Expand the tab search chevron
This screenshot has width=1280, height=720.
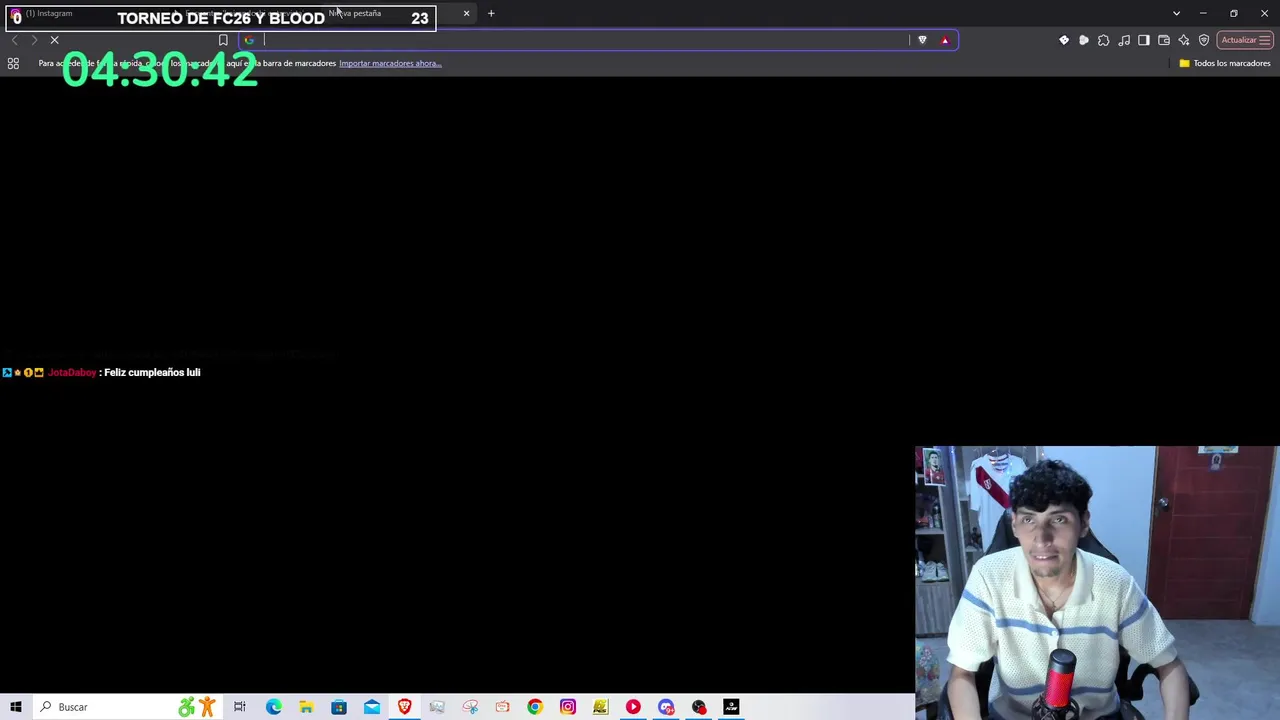(1176, 13)
